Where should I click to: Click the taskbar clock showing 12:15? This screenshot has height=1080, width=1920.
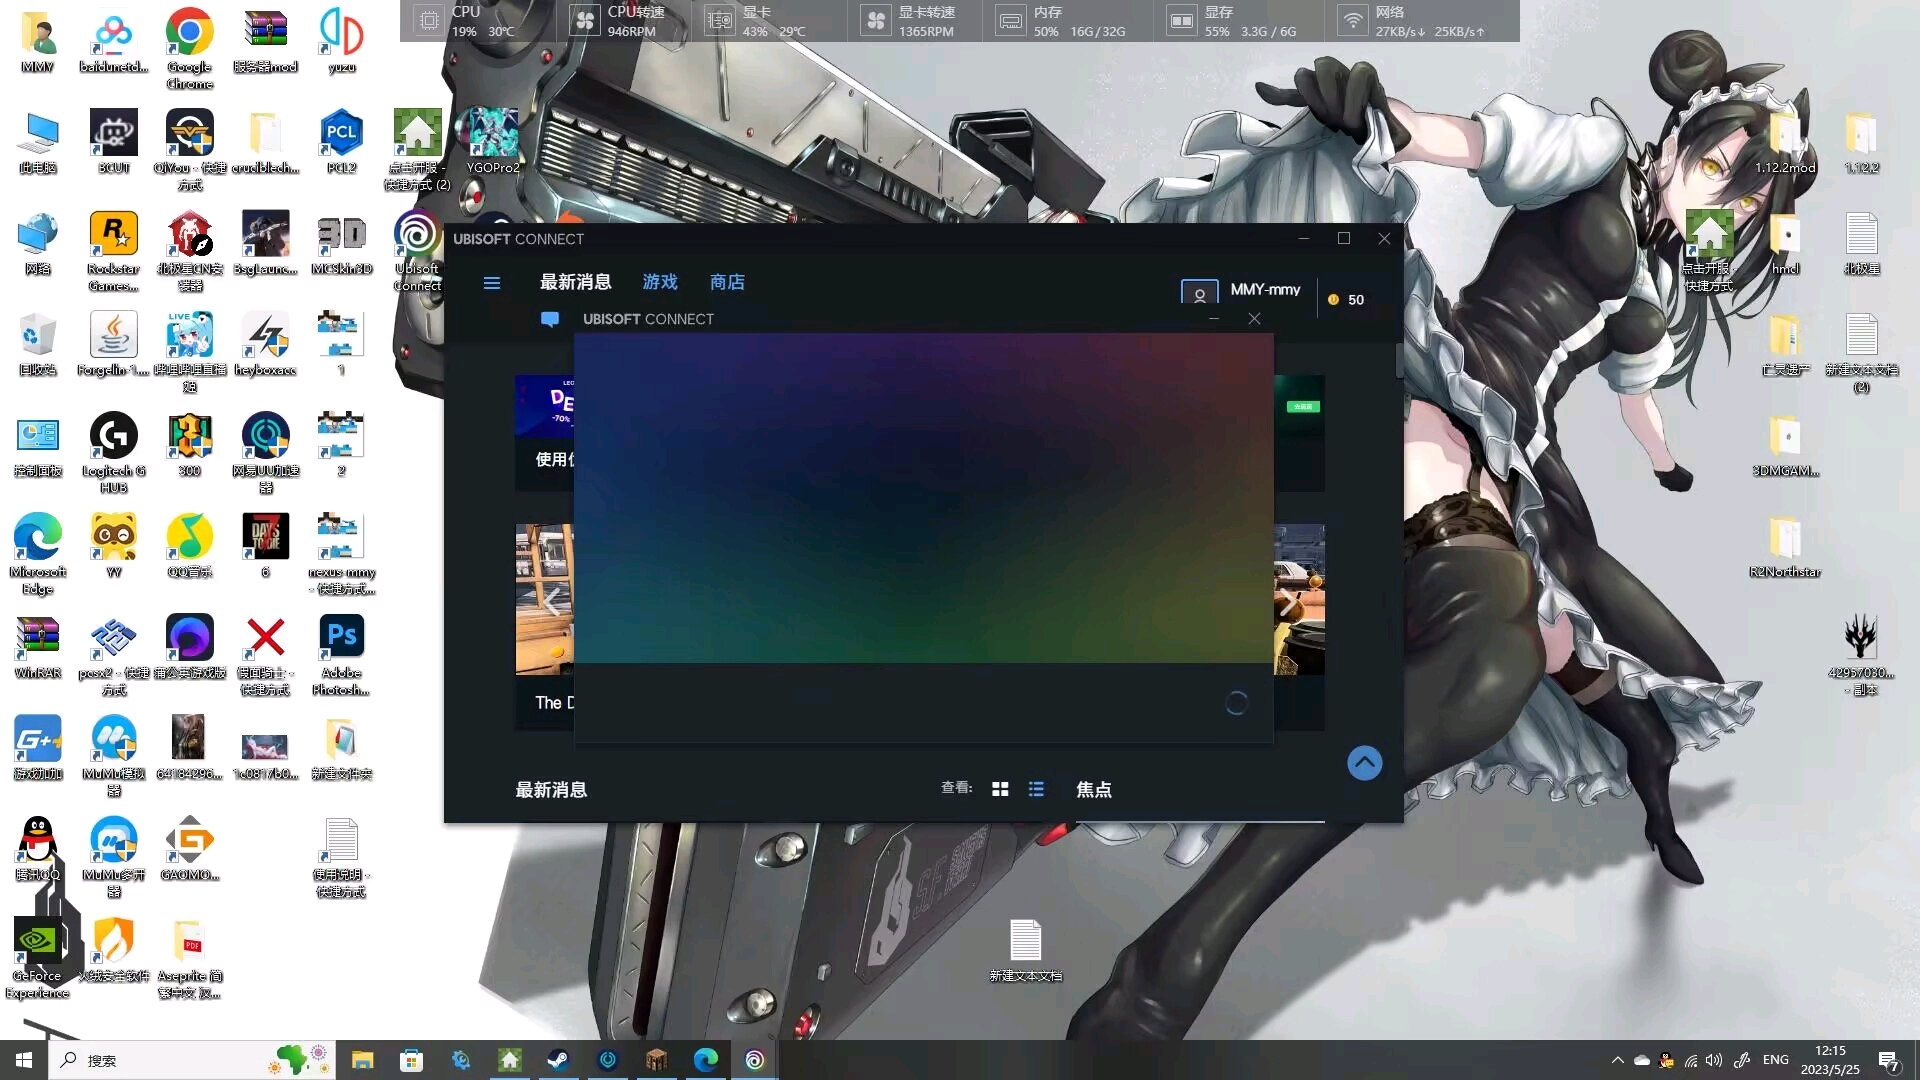[x=1830, y=1060]
